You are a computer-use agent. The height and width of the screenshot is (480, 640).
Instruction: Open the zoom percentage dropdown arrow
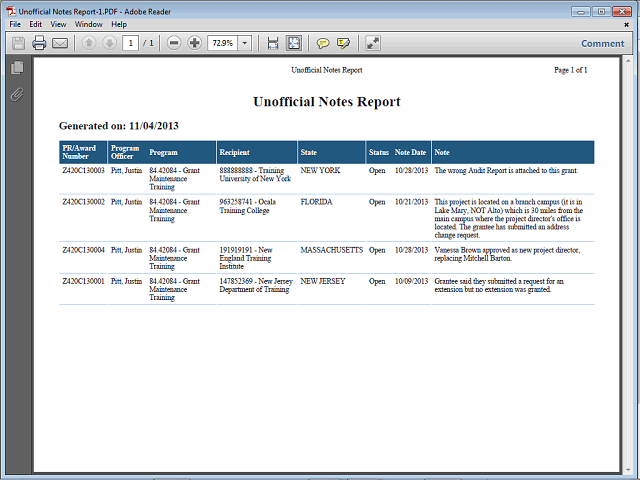pyautogui.click(x=245, y=43)
